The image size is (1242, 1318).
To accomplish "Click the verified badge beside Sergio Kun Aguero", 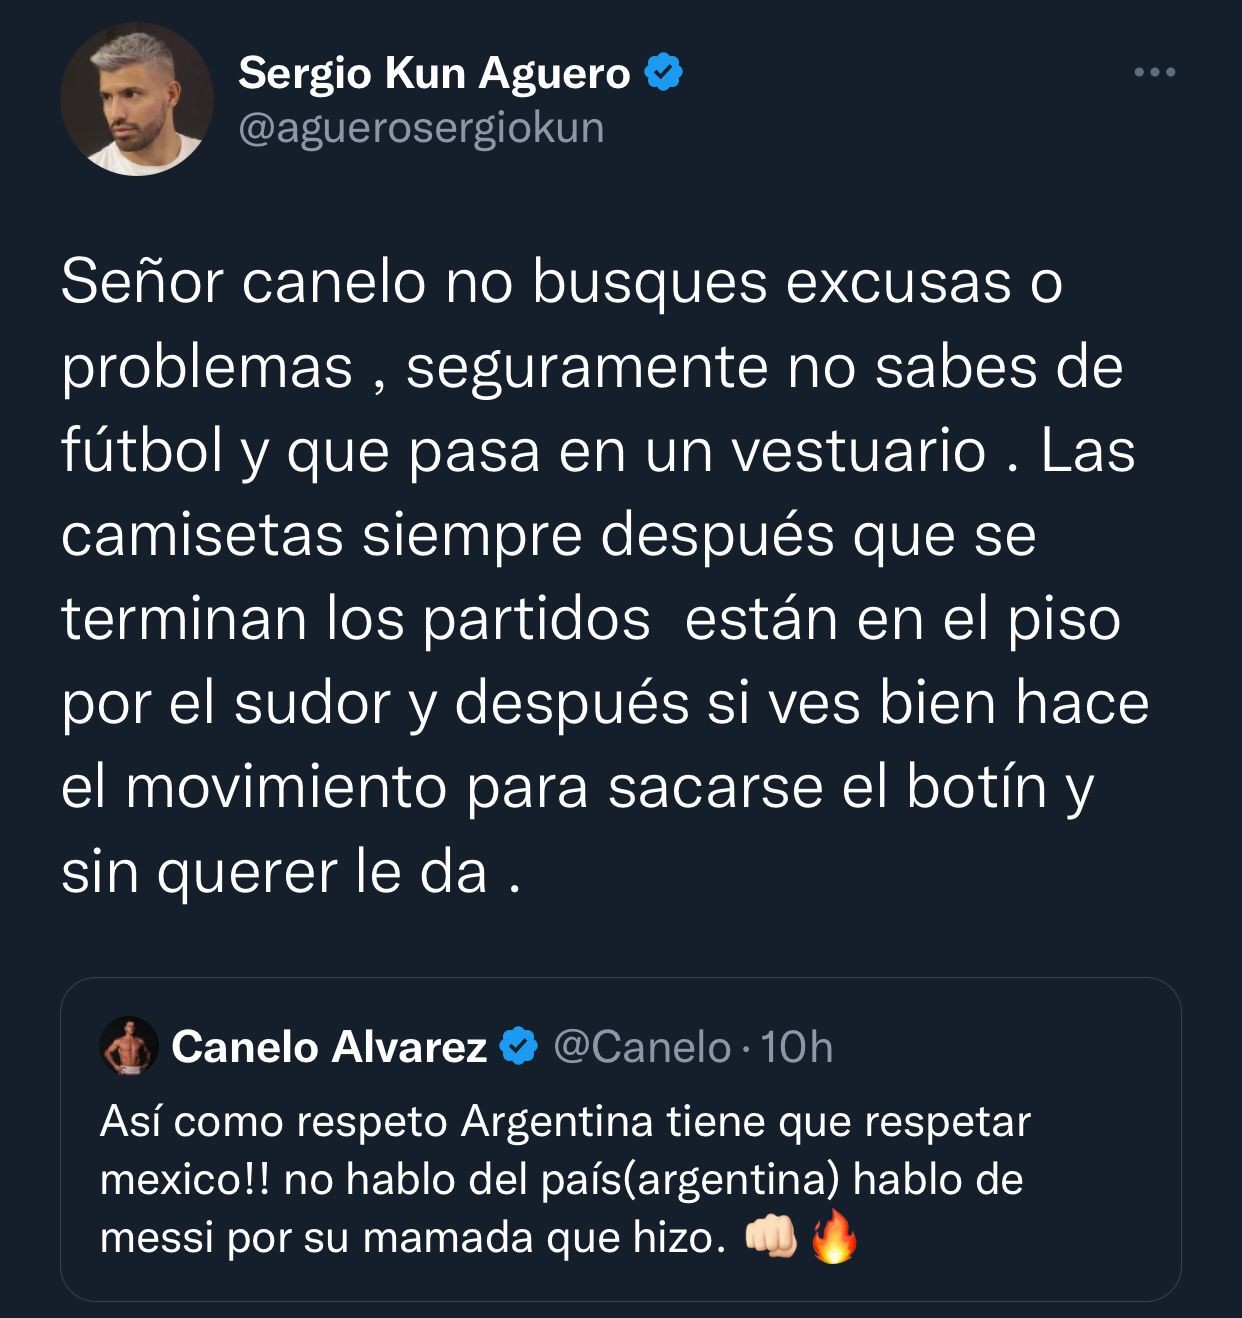I will 663,73.
